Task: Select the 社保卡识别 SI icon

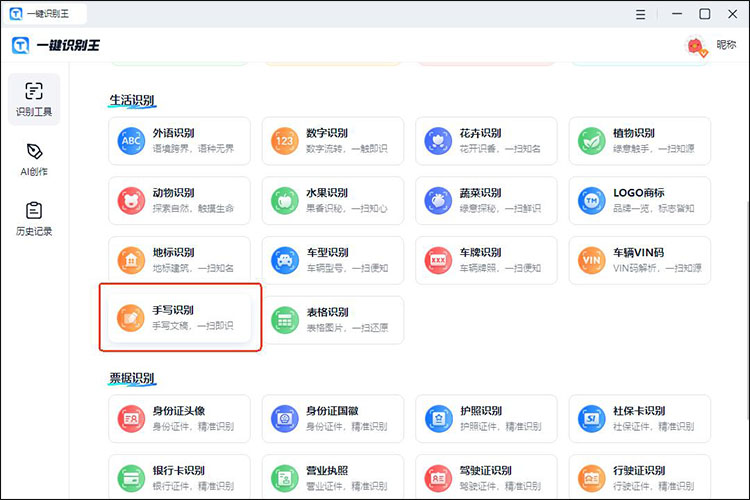Action: point(592,419)
